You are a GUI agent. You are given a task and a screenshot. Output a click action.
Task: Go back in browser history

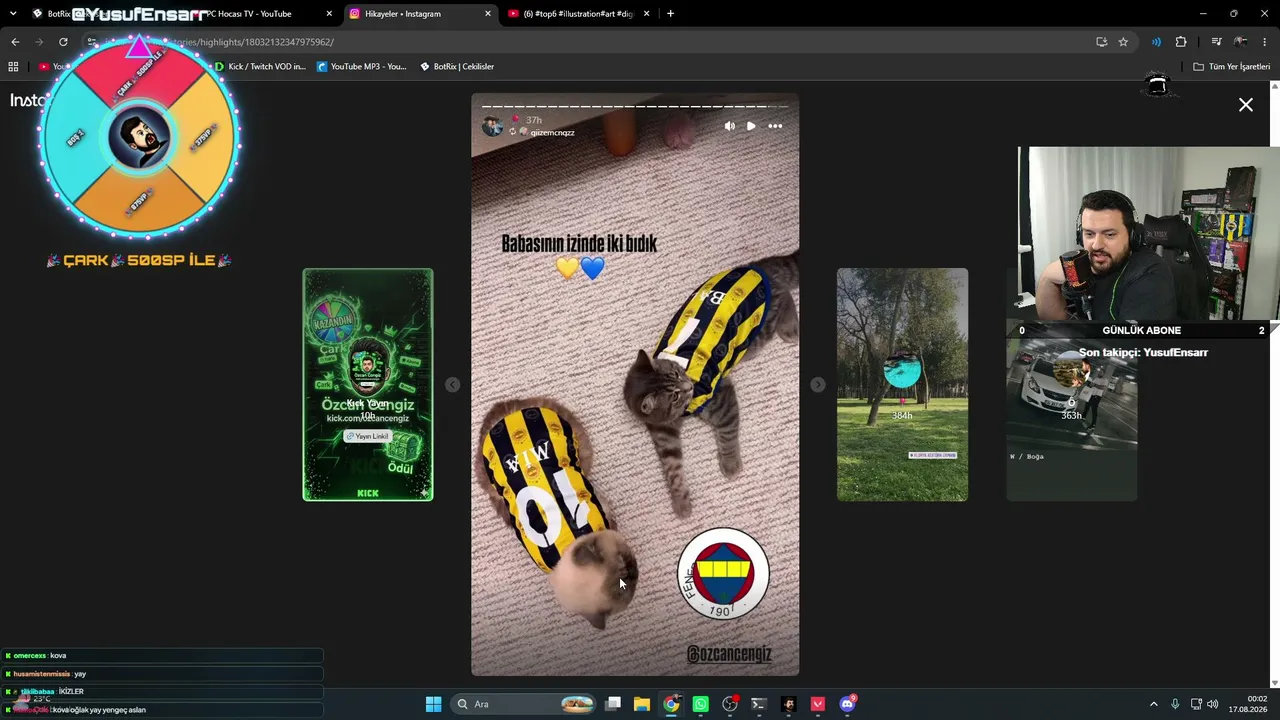15,42
